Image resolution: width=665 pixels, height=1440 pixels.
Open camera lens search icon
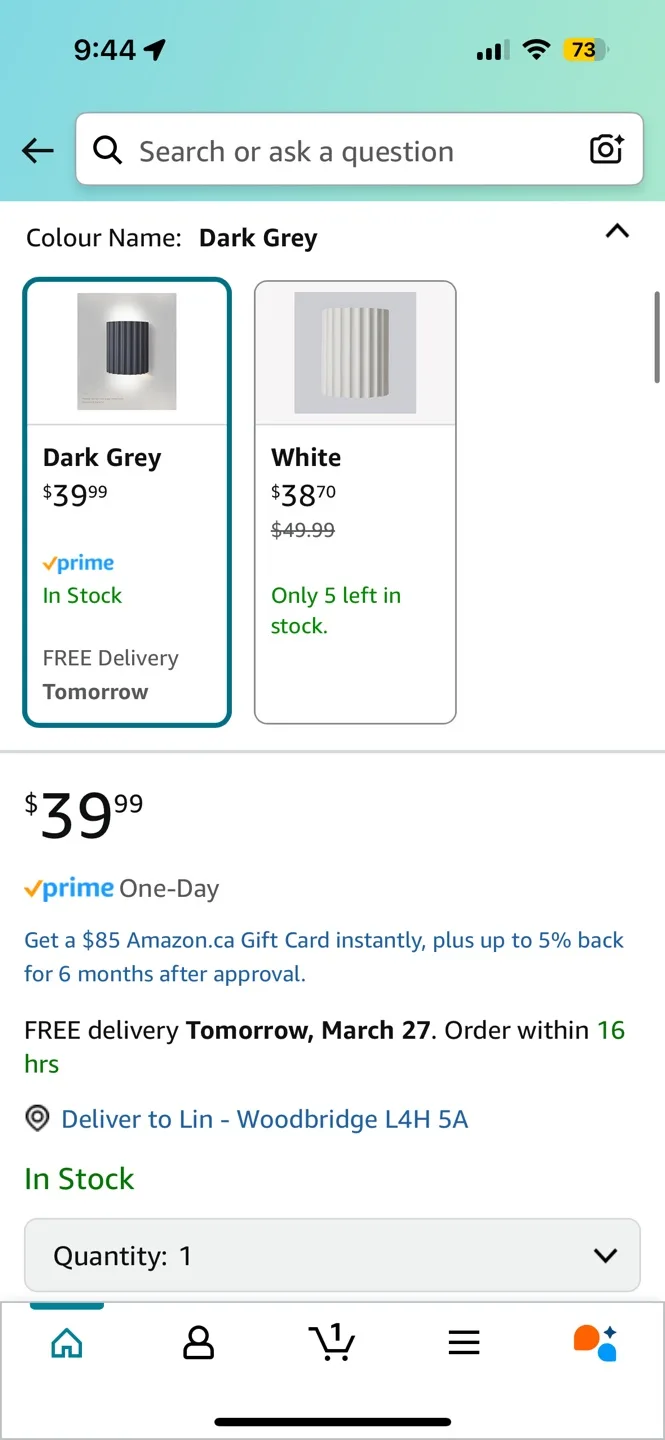coord(606,150)
